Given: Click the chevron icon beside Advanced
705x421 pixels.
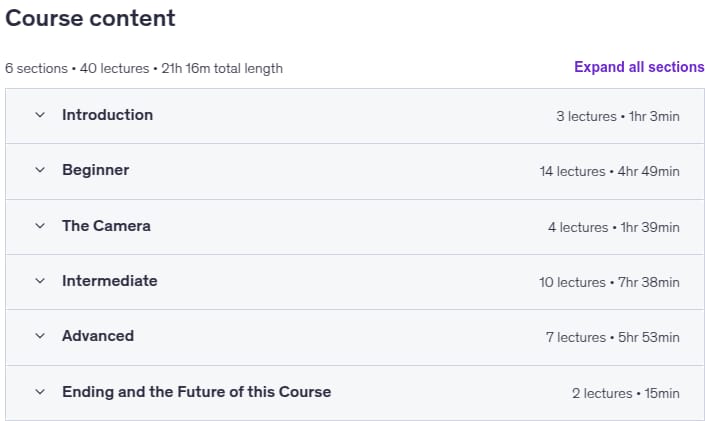Looking at the screenshot, I should coord(40,336).
